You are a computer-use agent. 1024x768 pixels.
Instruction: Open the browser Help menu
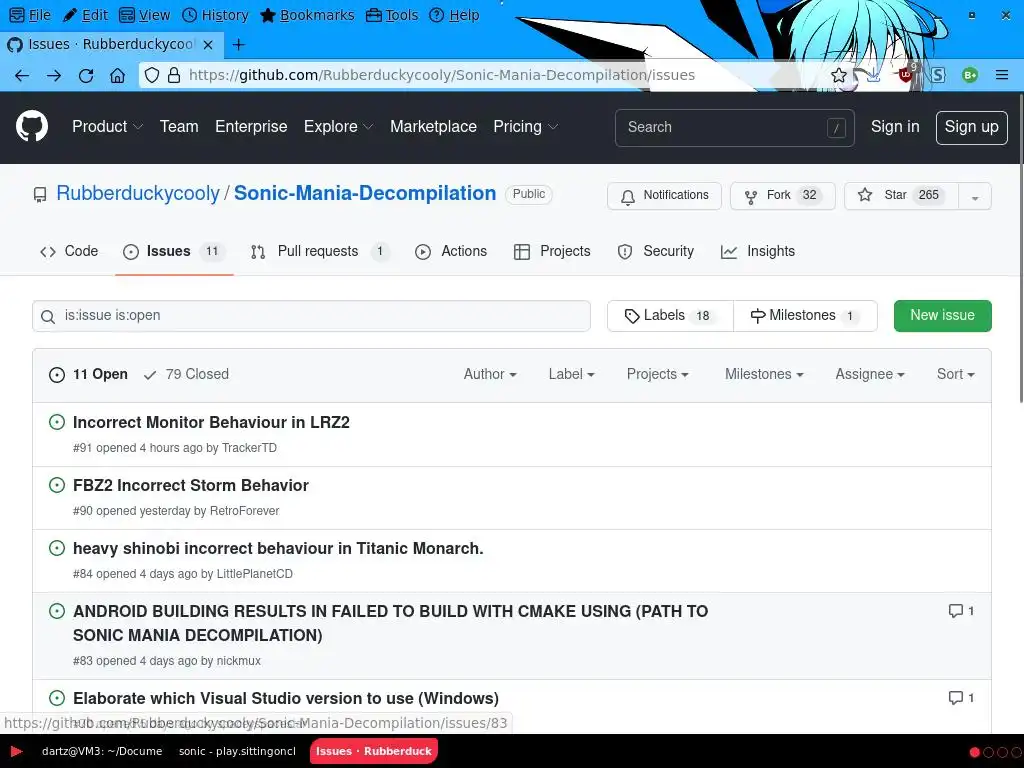click(455, 15)
